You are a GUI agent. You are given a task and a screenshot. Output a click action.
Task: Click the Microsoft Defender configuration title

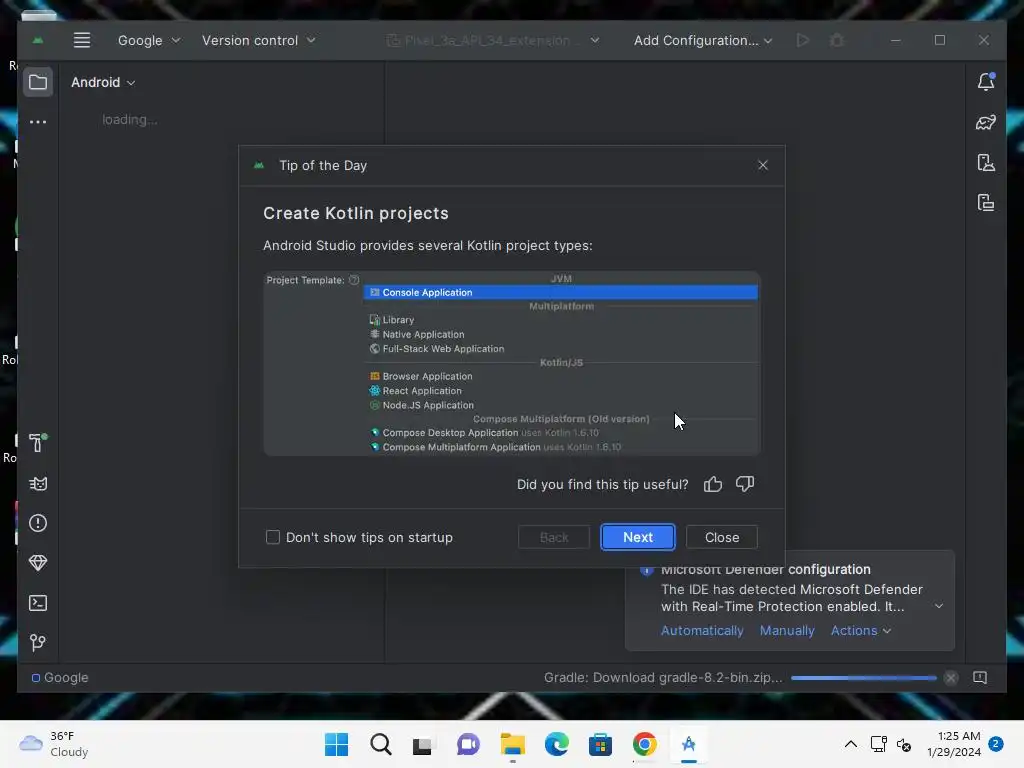point(765,569)
